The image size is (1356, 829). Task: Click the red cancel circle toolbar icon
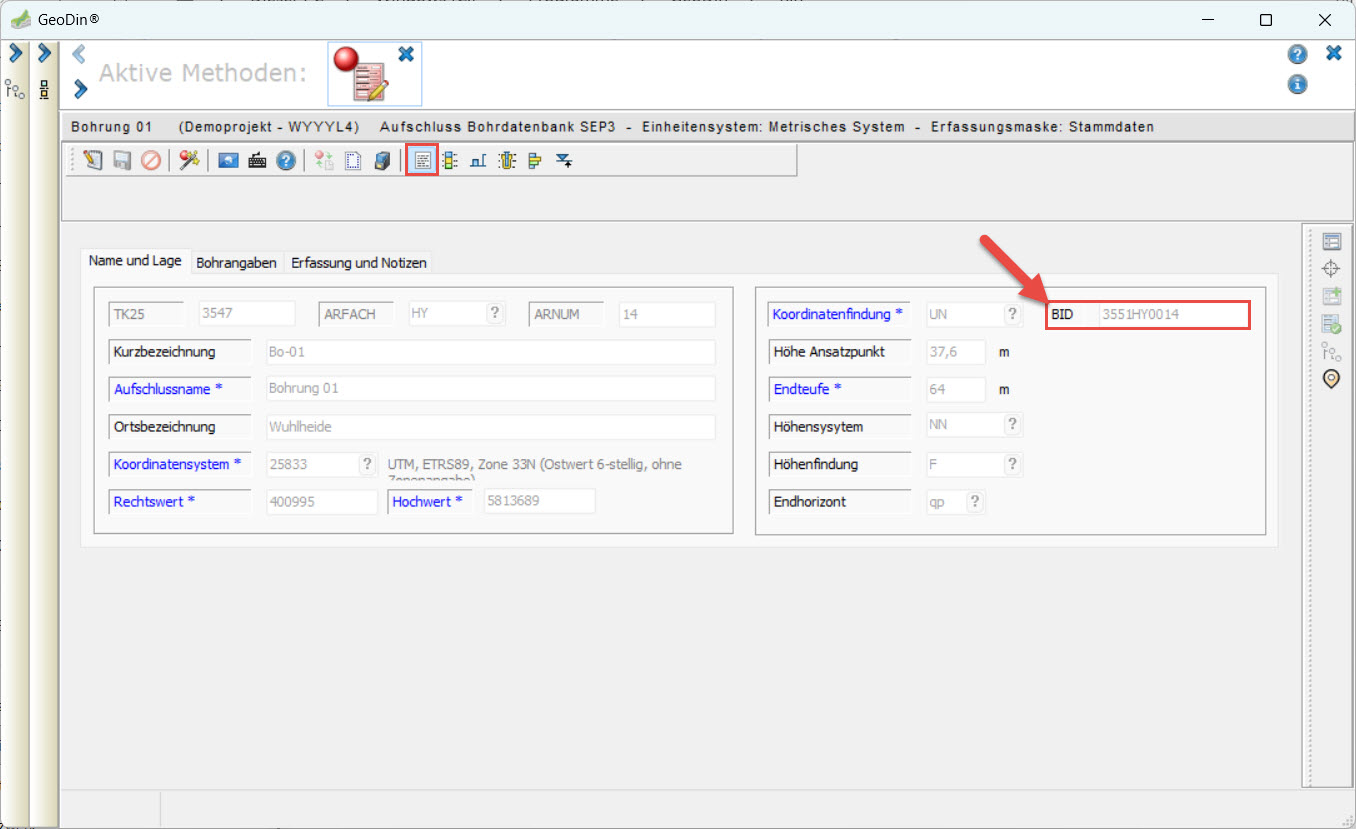point(150,160)
